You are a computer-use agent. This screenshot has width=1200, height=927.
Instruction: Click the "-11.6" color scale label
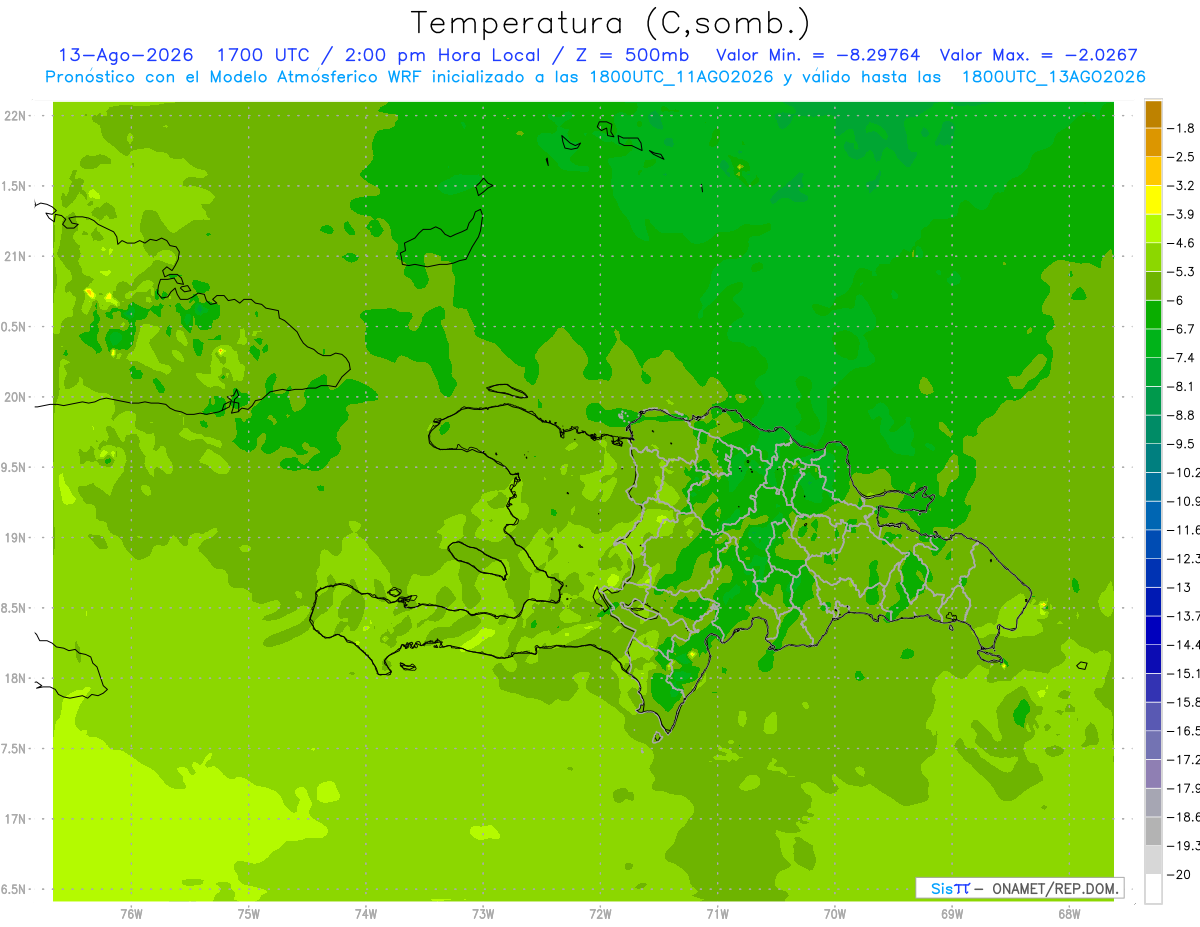pyautogui.click(x=1185, y=530)
